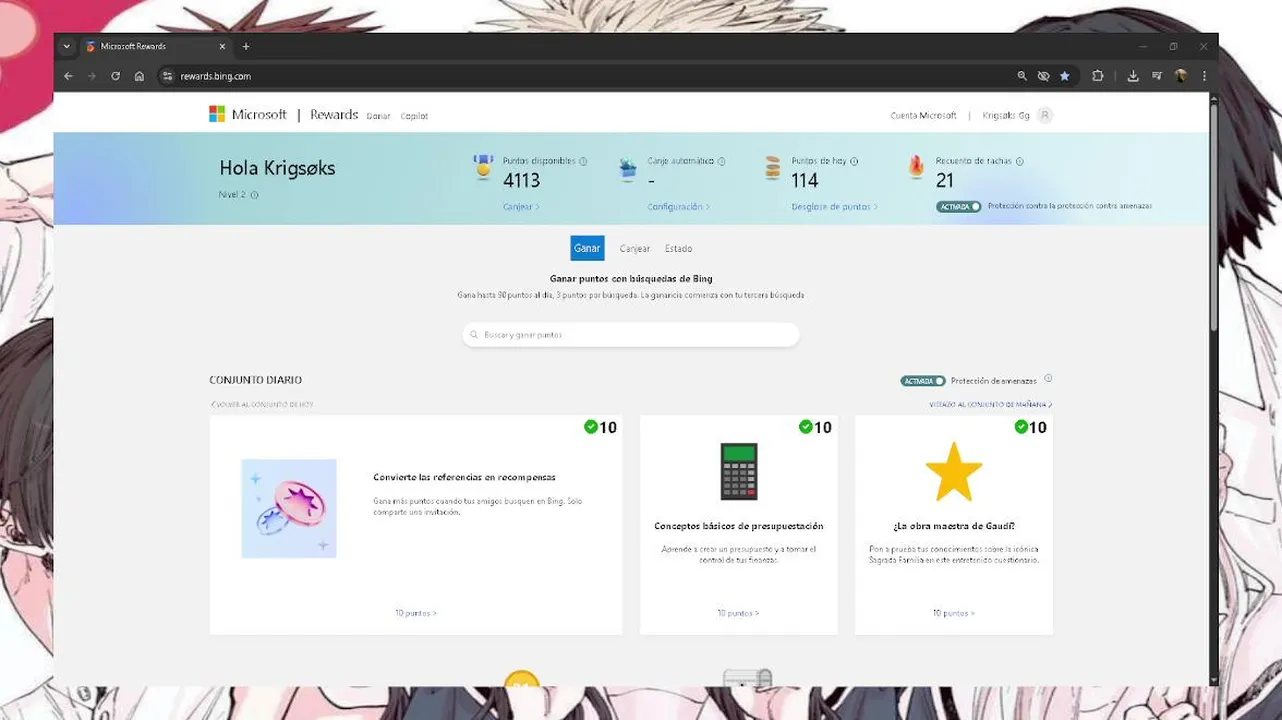Open the coins illustration on referencias card
This screenshot has width=1282, height=720.
(289, 508)
